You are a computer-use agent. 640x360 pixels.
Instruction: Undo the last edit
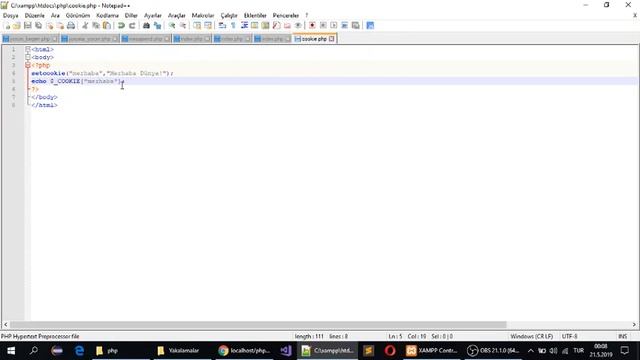coord(121,26)
